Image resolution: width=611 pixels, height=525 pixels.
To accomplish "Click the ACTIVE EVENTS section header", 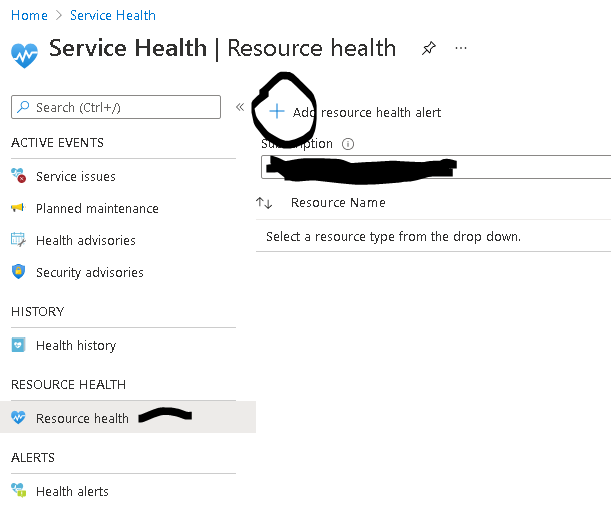I will pyautogui.click(x=57, y=143).
